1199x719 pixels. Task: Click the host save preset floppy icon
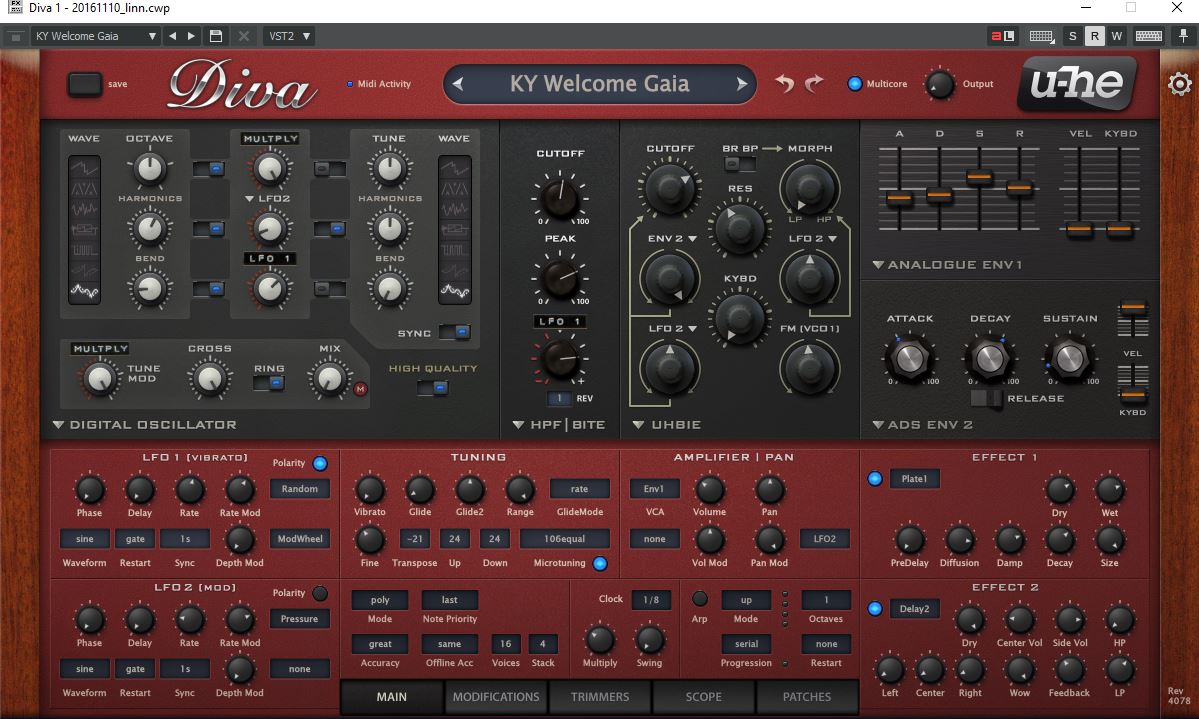216,36
